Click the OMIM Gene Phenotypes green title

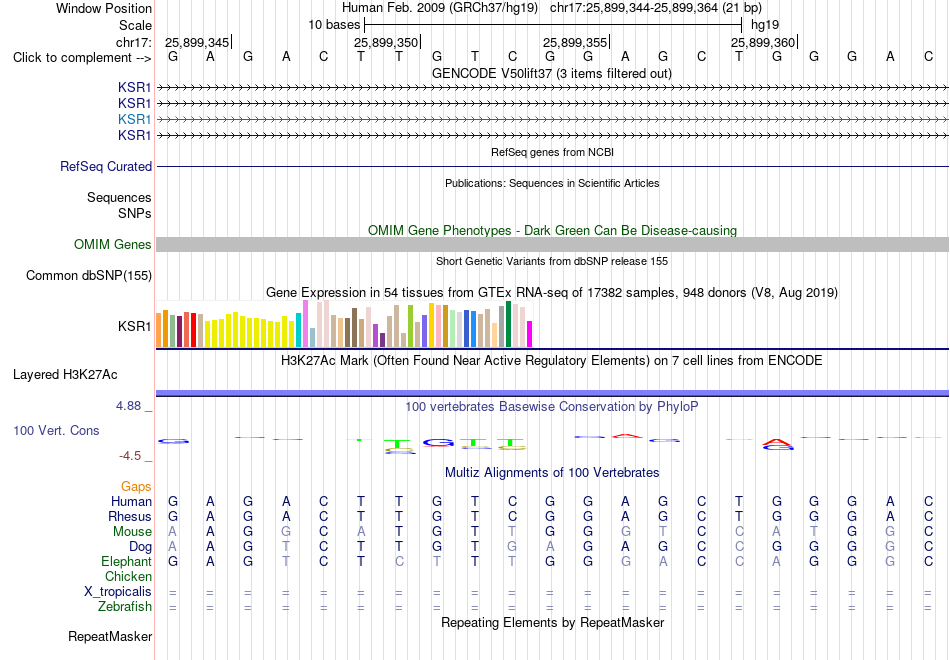tap(552, 230)
